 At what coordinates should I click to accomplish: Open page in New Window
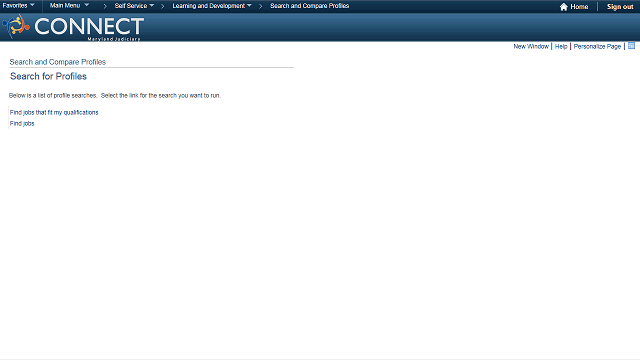[x=531, y=47]
